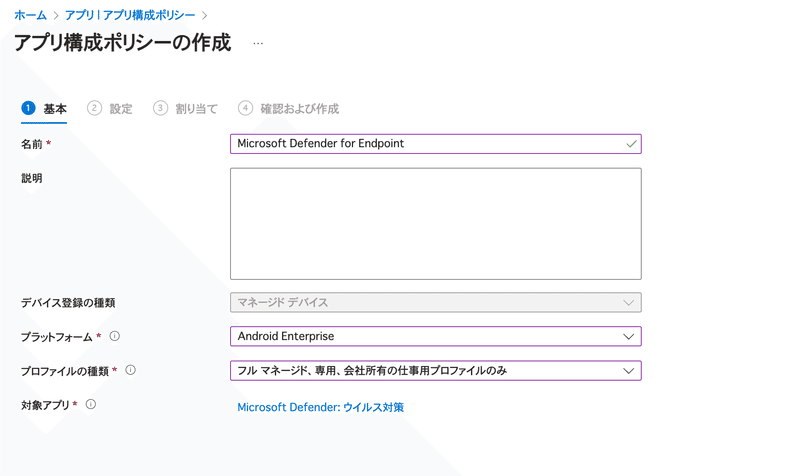This screenshot has width=800, height=476.
Task: Click the step 4 circle icon for 確認および作成
Action: tap(245, 108)
